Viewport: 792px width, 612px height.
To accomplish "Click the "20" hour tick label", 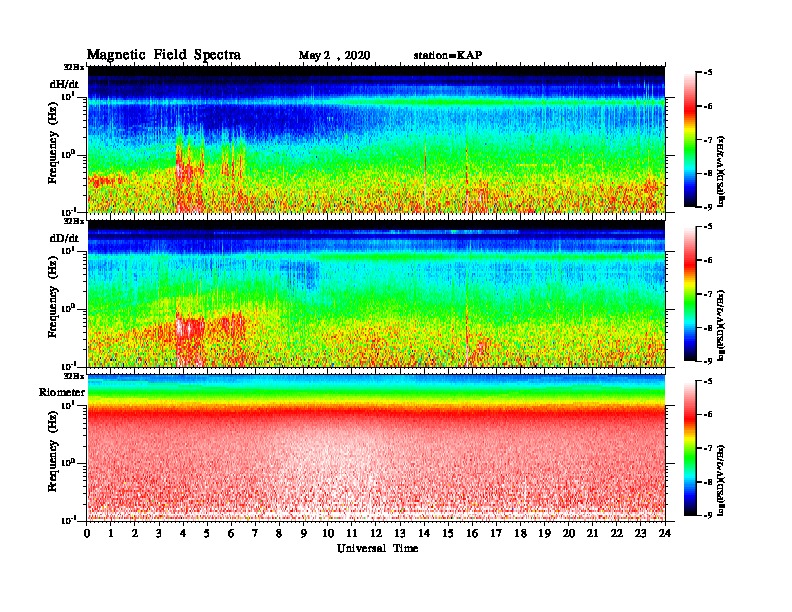I will [x=569, y=534].
